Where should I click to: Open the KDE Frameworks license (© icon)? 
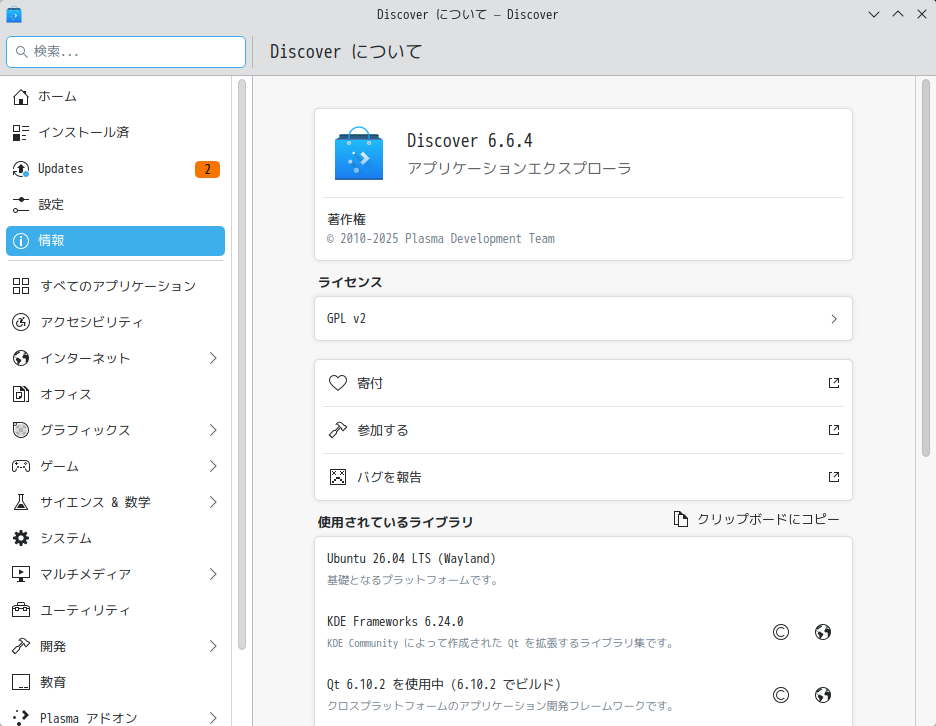click(781, 632)
